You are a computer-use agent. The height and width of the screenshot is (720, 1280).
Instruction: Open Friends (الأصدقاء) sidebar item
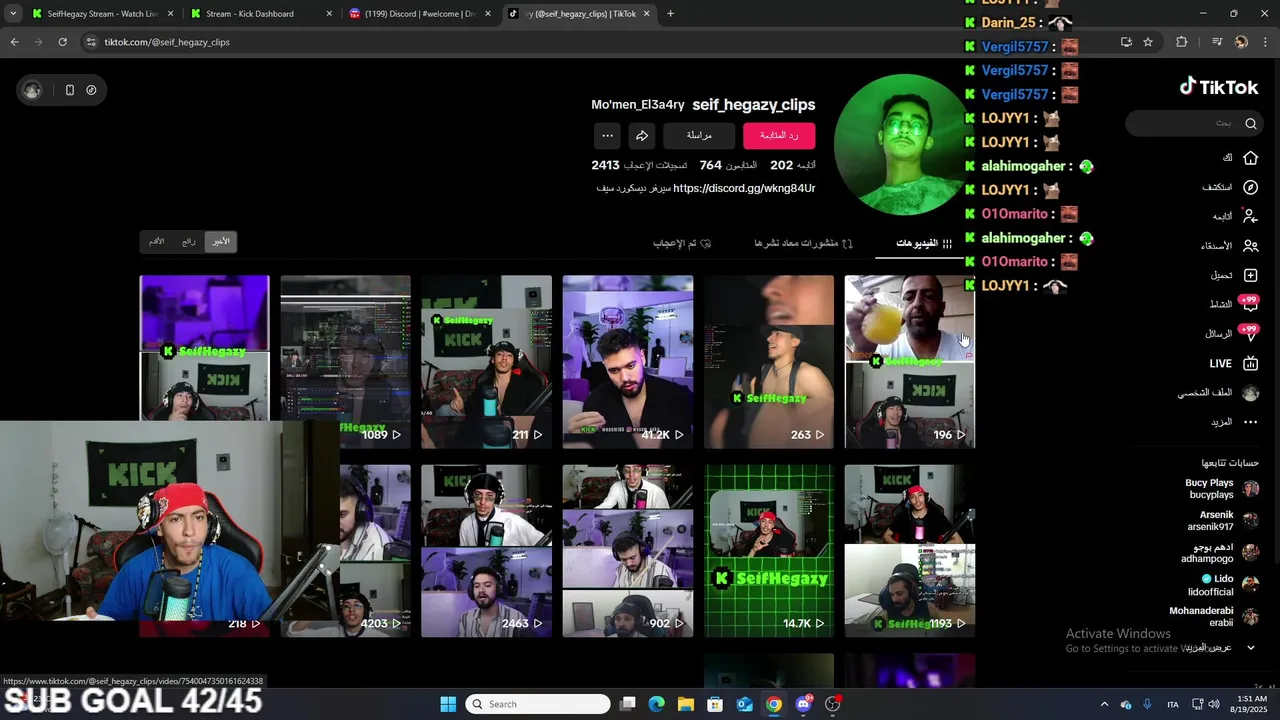1230,245
